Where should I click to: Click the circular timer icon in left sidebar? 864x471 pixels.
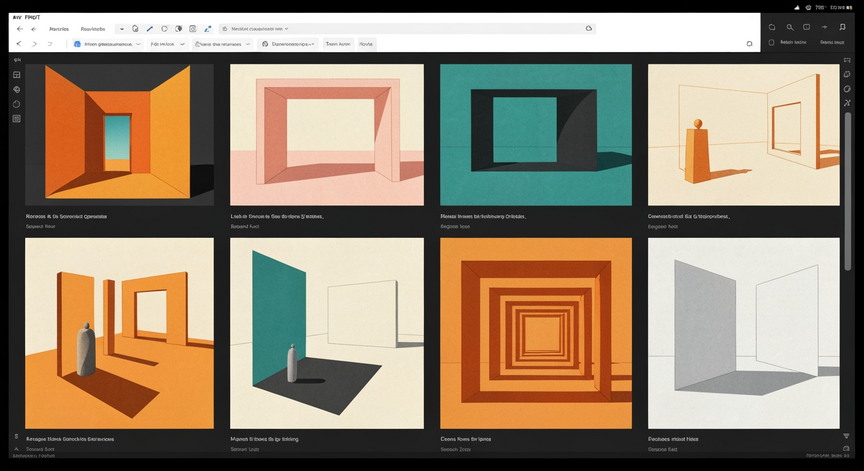click(x=17, y=104)
